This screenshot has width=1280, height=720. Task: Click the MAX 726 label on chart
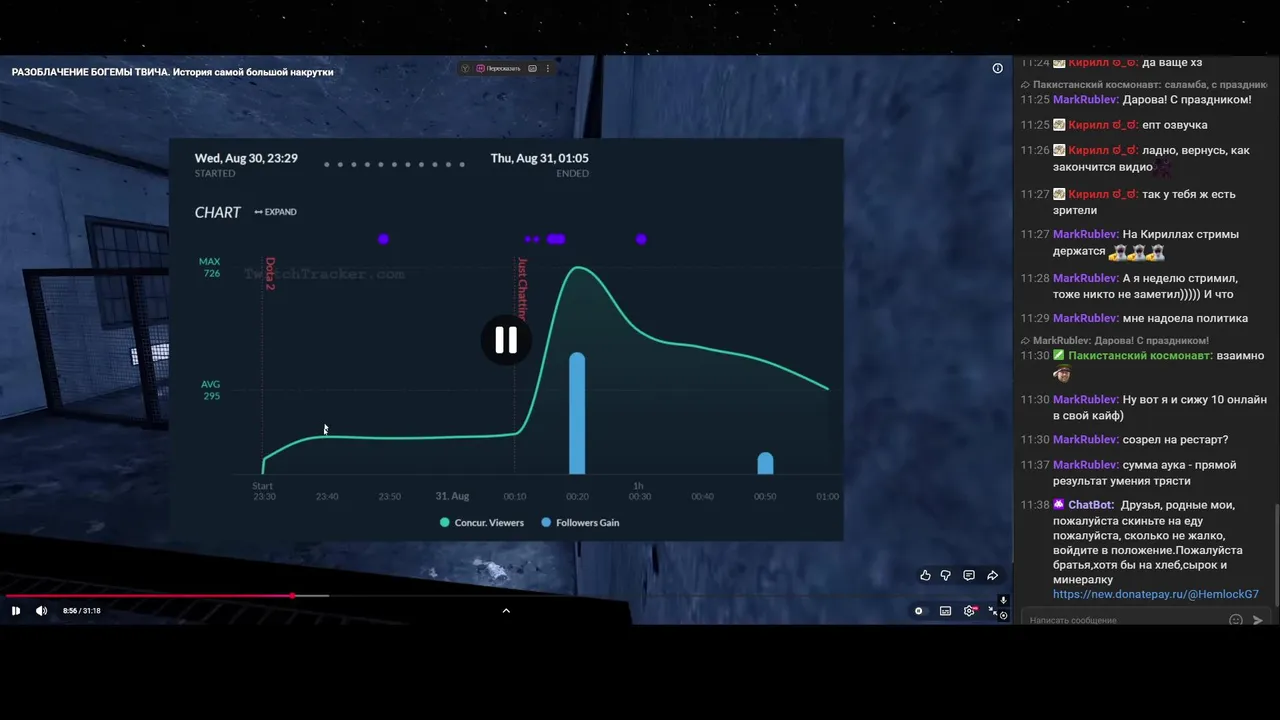(x=209, y=267)
